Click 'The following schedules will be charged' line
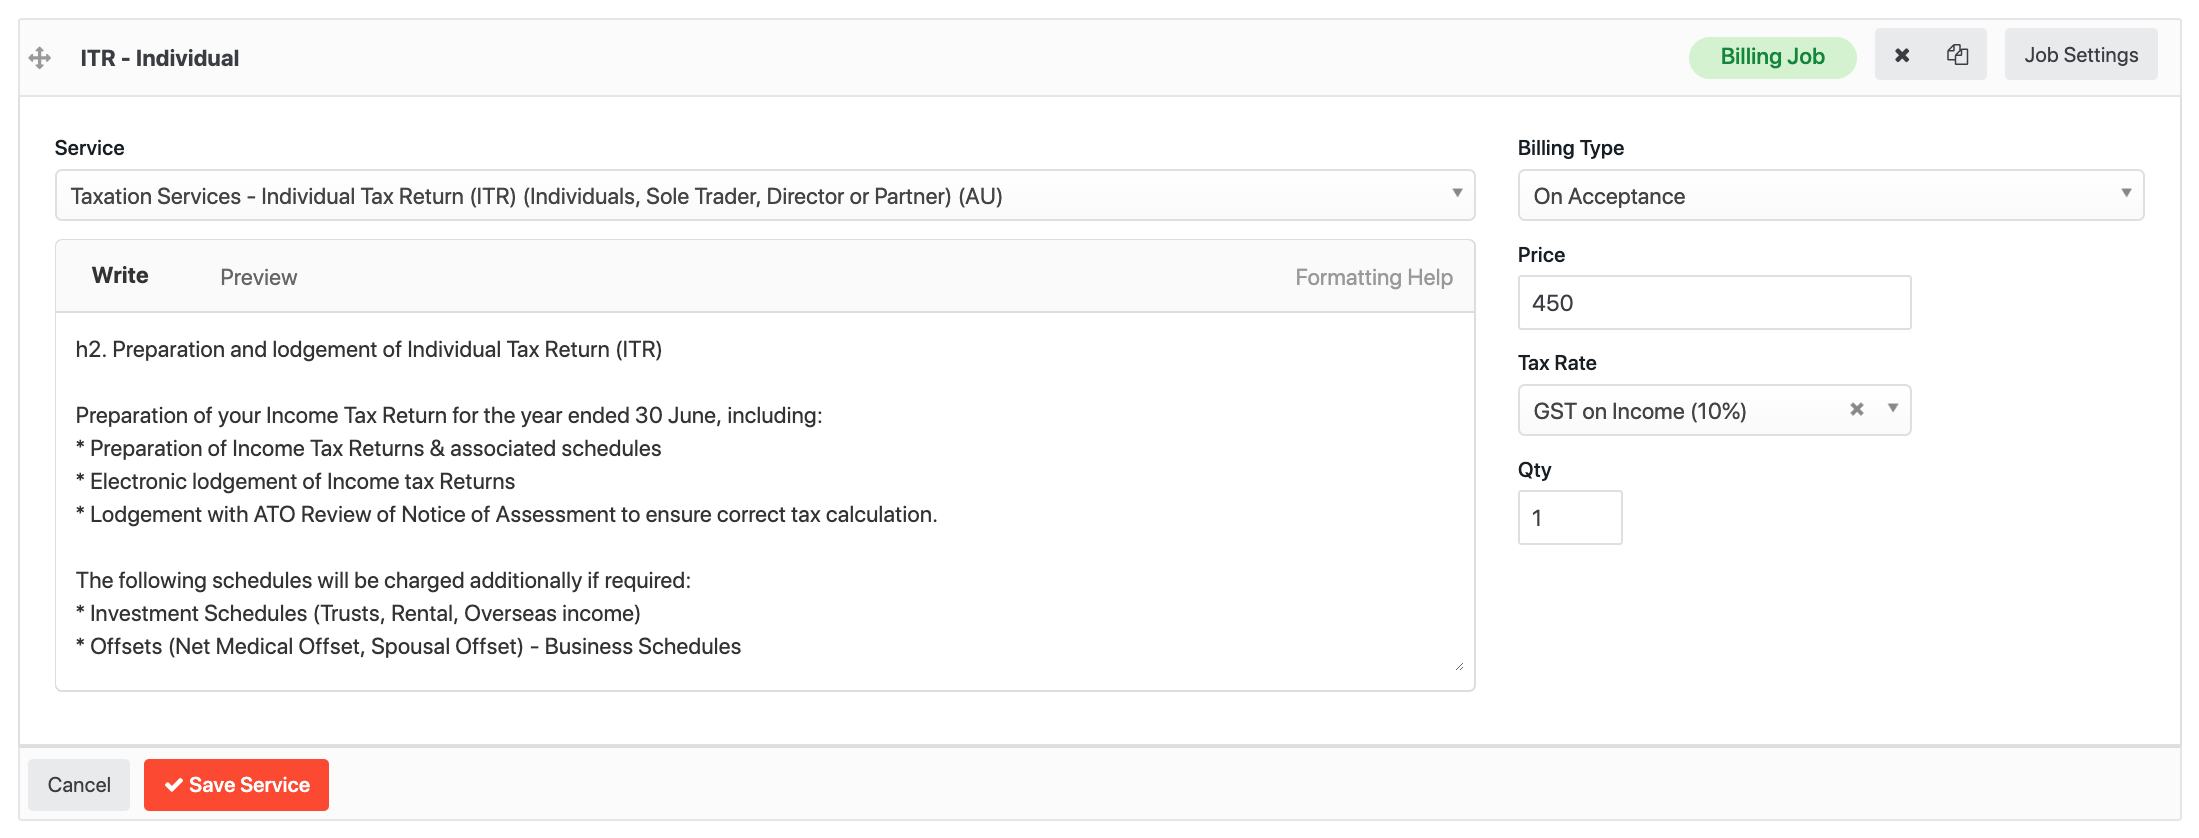 pyautogui.click(x=383, y=581)
